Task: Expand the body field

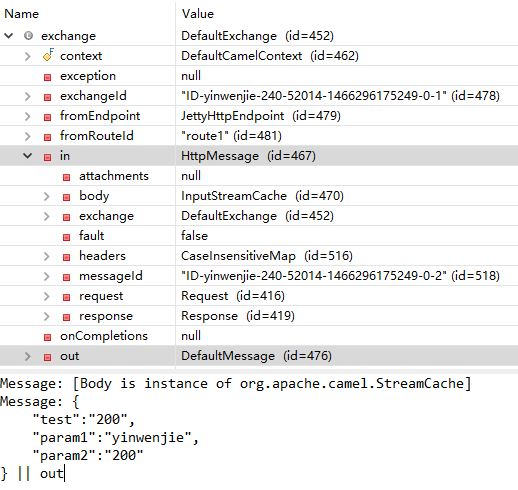Action: [47, 196]
